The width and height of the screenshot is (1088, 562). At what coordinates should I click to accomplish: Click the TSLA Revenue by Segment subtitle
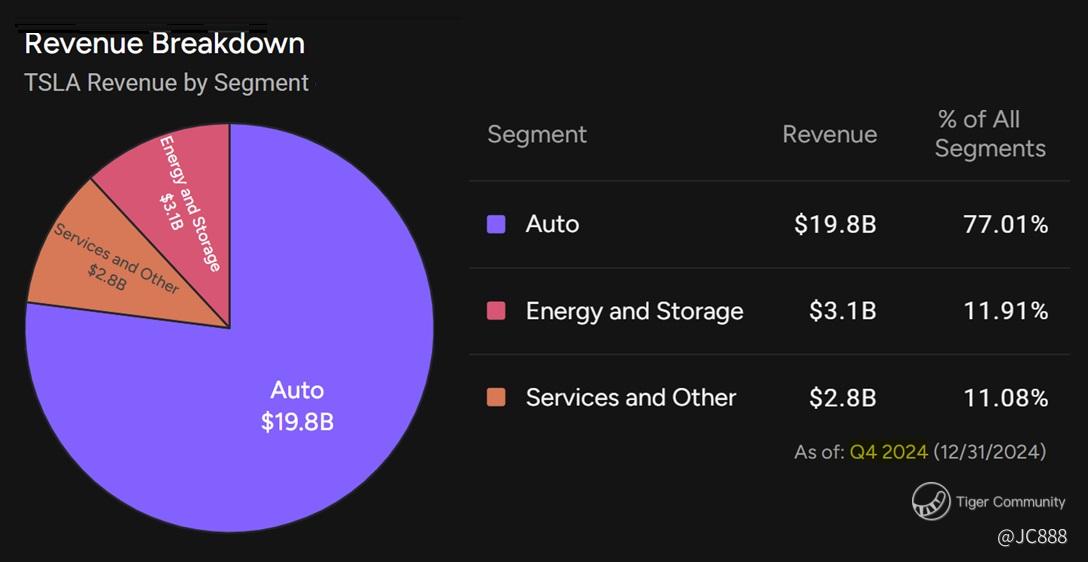166,83
